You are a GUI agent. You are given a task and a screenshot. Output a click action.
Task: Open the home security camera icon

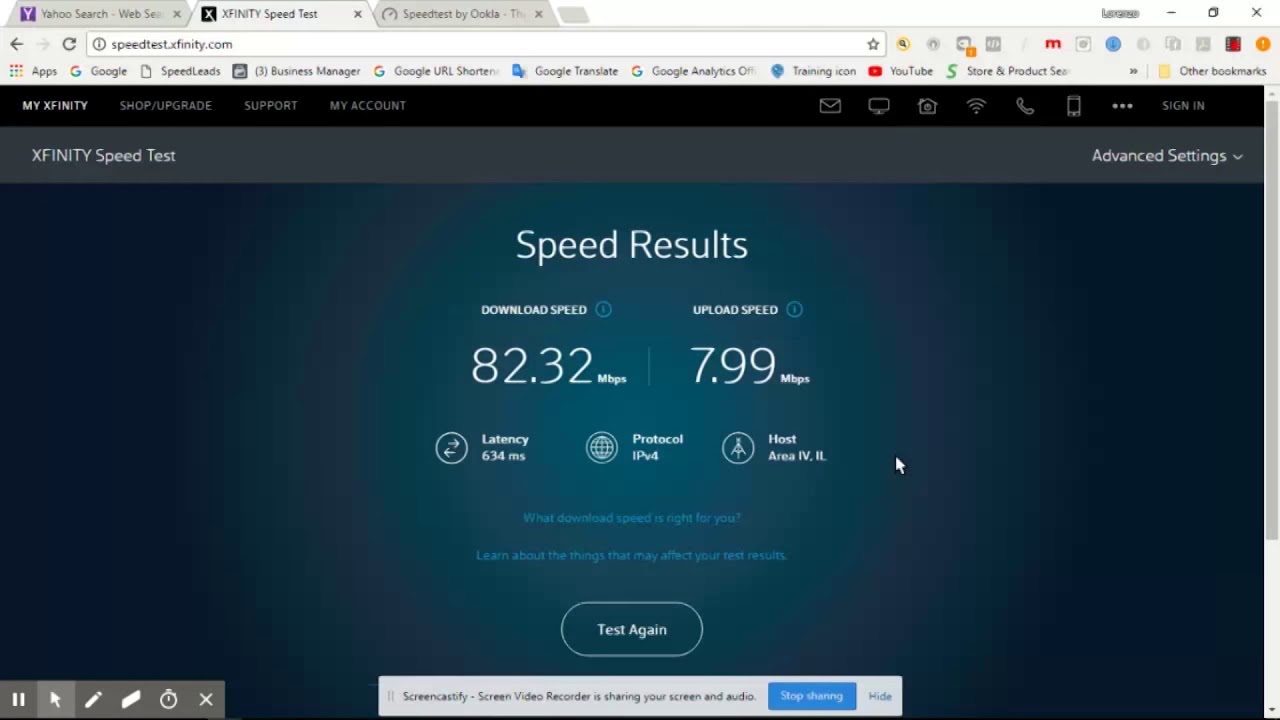pyautogui.click(x=928, y=105)
